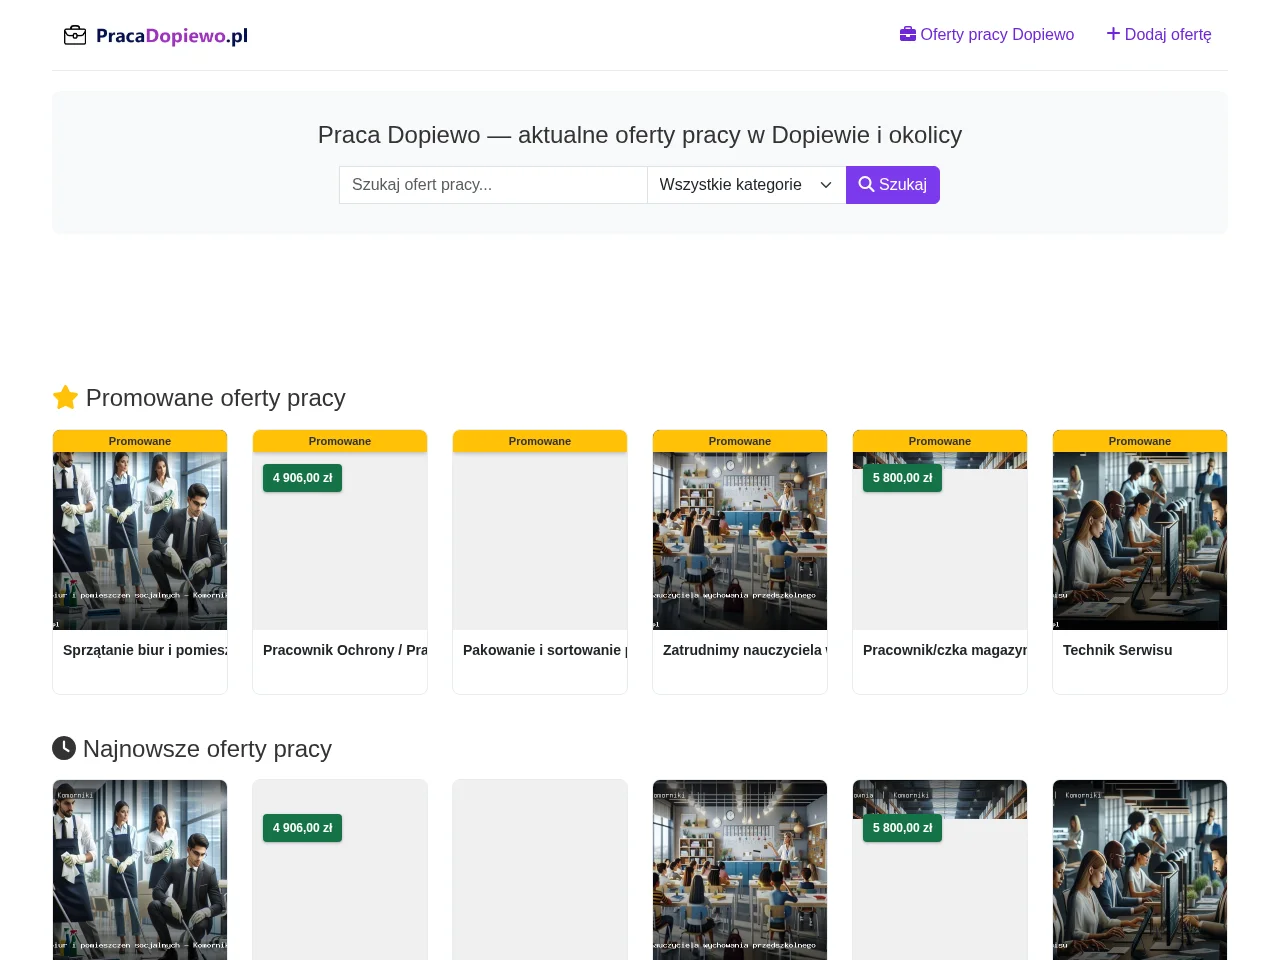Click Najnowsze oferty pracy heading
This screenshot has height=960, width=1280.
click(207, 749)
